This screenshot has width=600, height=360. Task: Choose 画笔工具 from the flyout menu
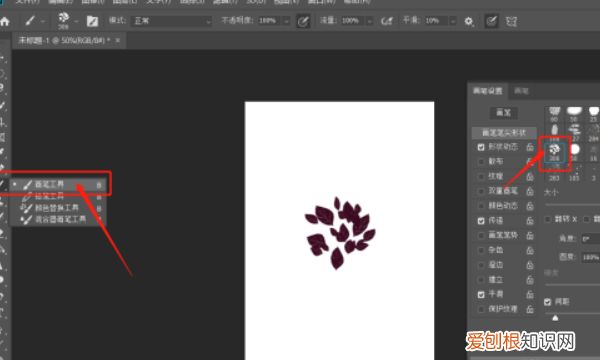click(57, 184)
